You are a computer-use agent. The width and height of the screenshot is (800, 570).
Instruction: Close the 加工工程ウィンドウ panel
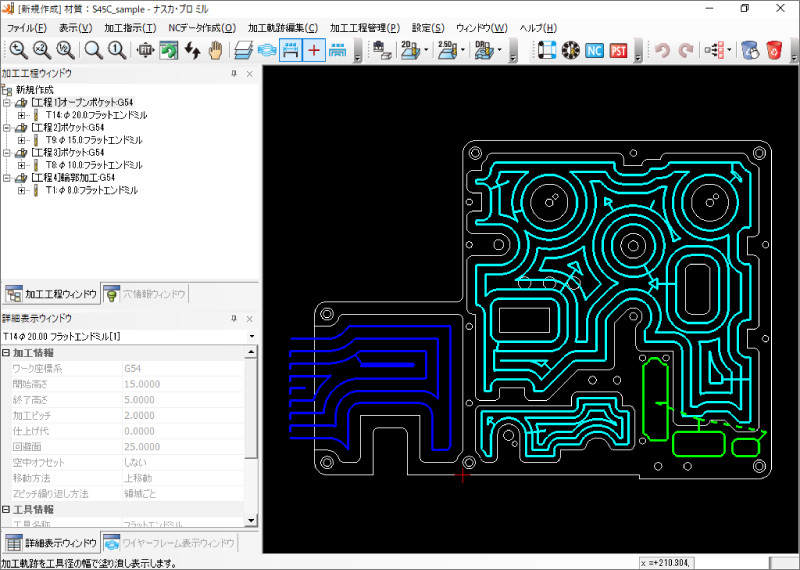coord(249,74)
